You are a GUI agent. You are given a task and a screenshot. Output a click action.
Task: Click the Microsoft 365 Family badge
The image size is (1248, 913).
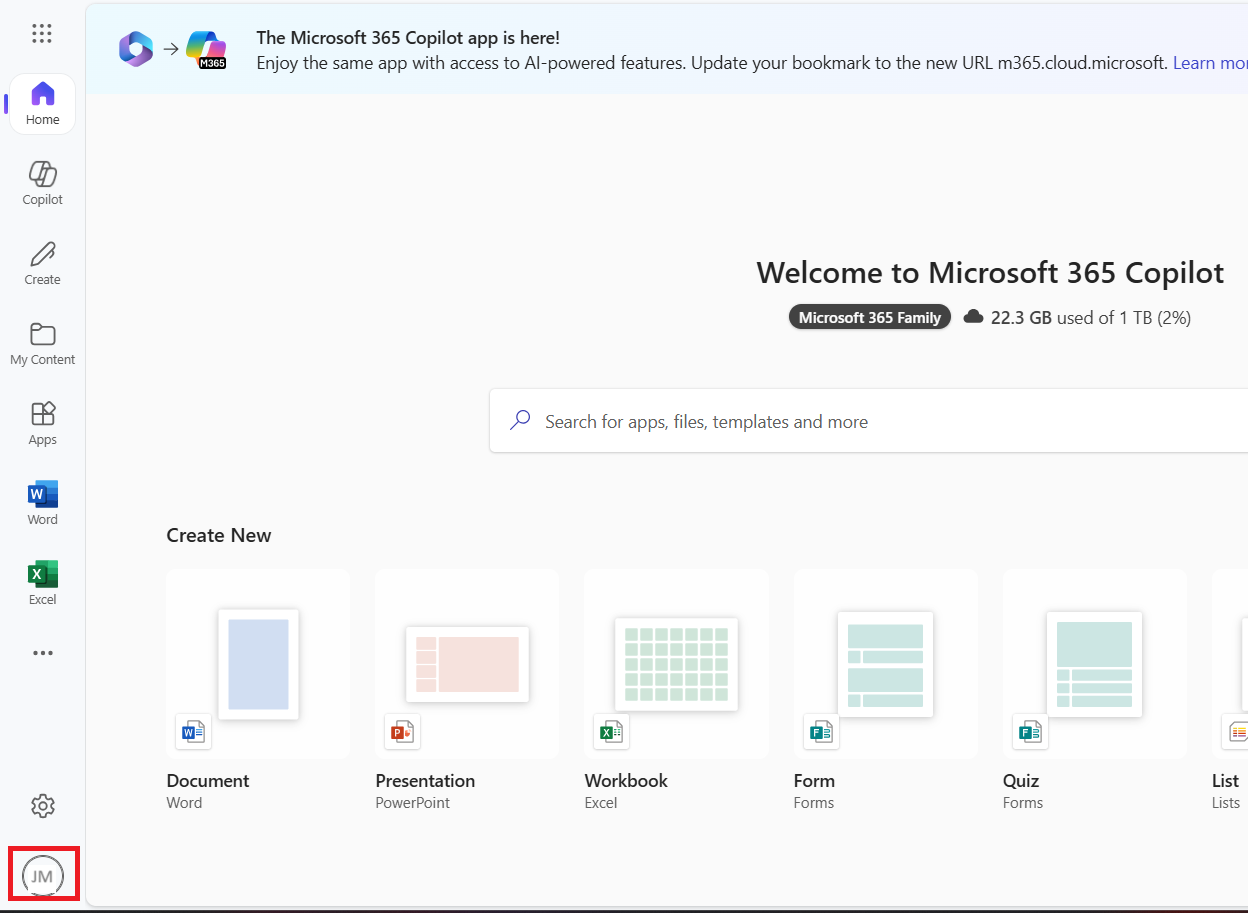pyautogui.click(x=870, y=317)
